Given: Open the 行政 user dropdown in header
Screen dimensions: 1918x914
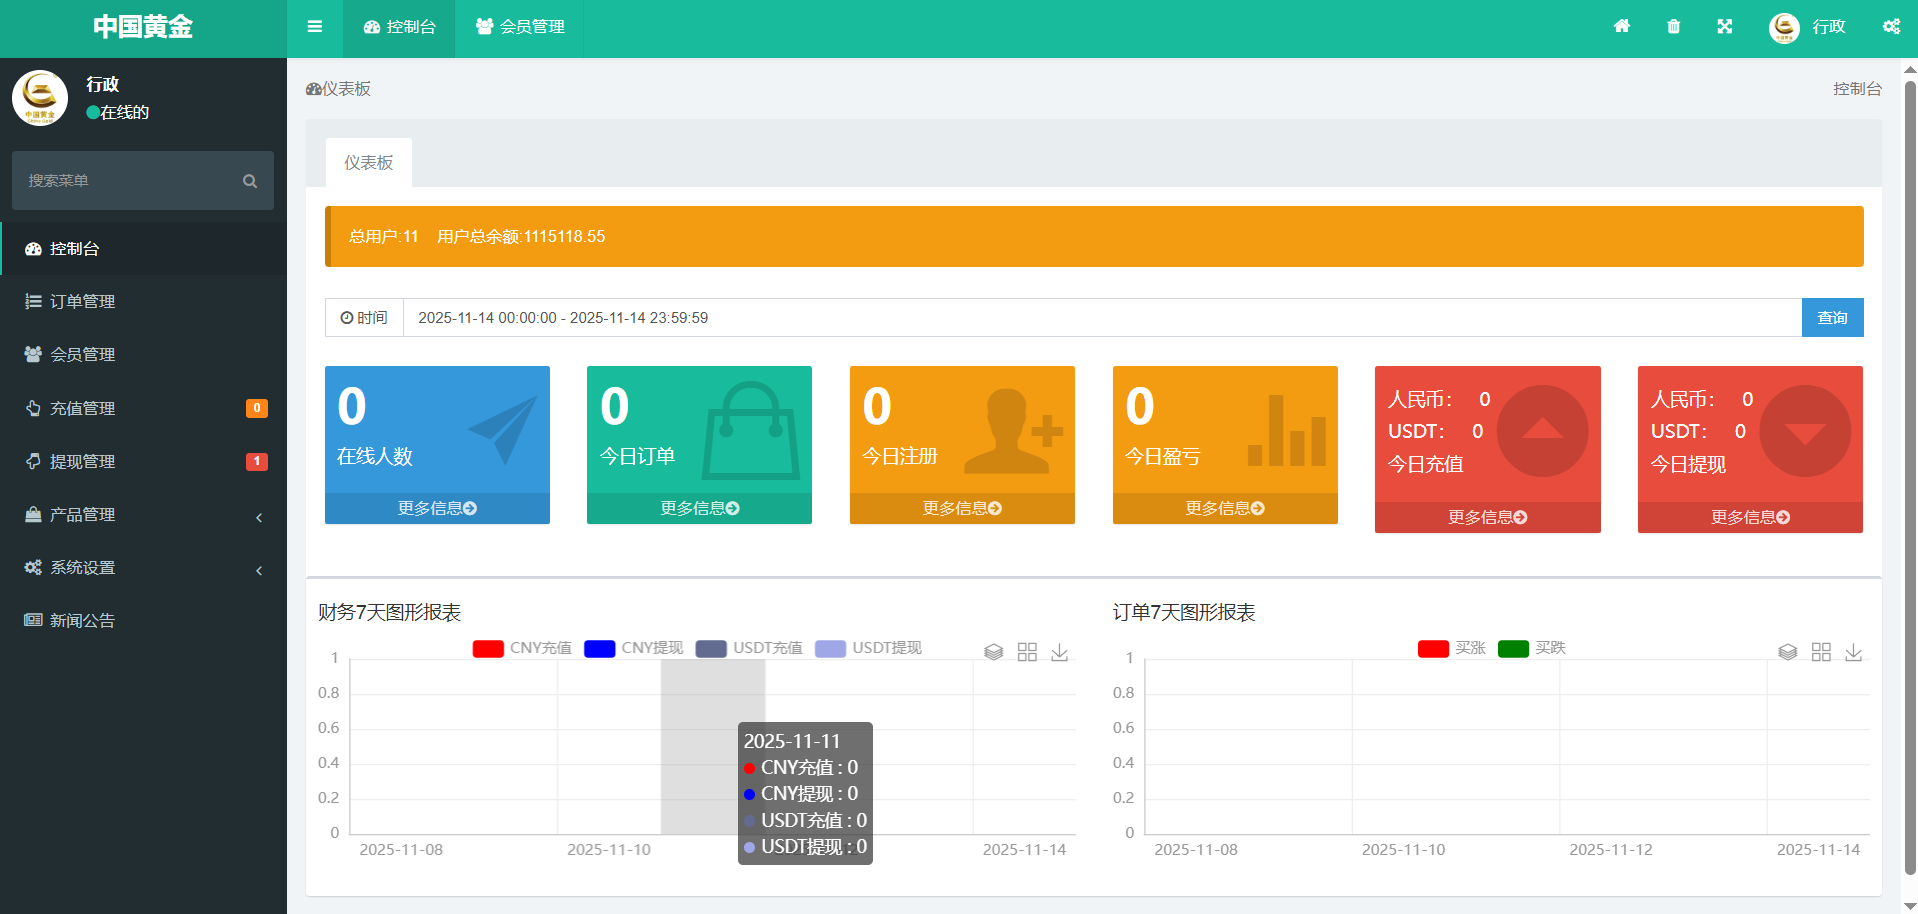Looking at the screenshot, I should [1808, 27].
